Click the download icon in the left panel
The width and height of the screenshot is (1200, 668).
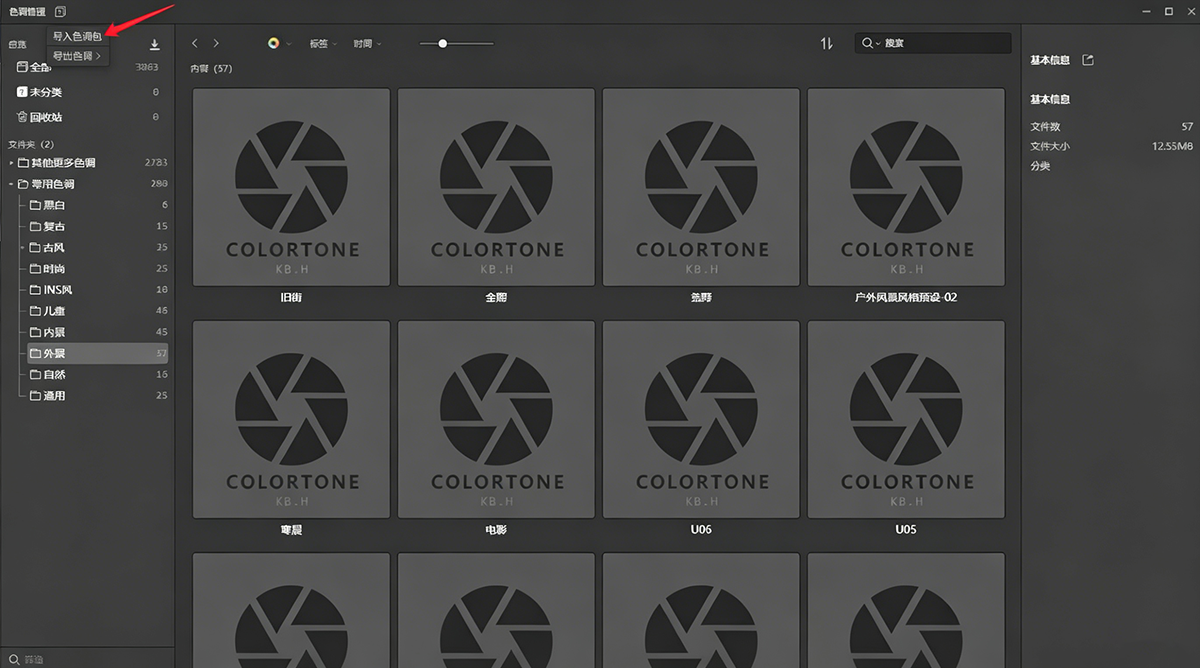coord(155,45)
